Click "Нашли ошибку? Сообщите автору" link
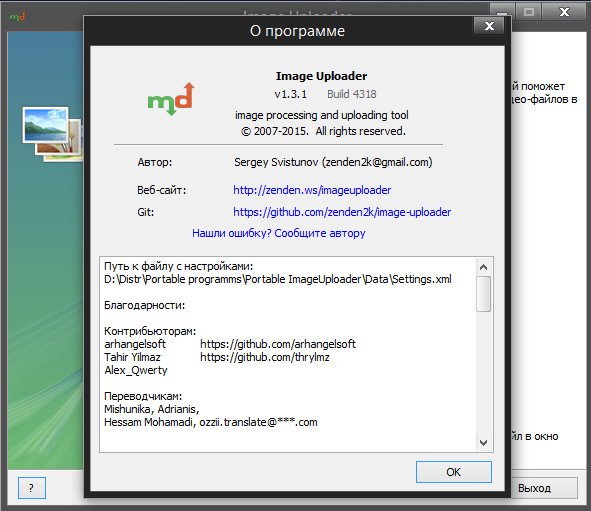591x511 pixels. 279,233
